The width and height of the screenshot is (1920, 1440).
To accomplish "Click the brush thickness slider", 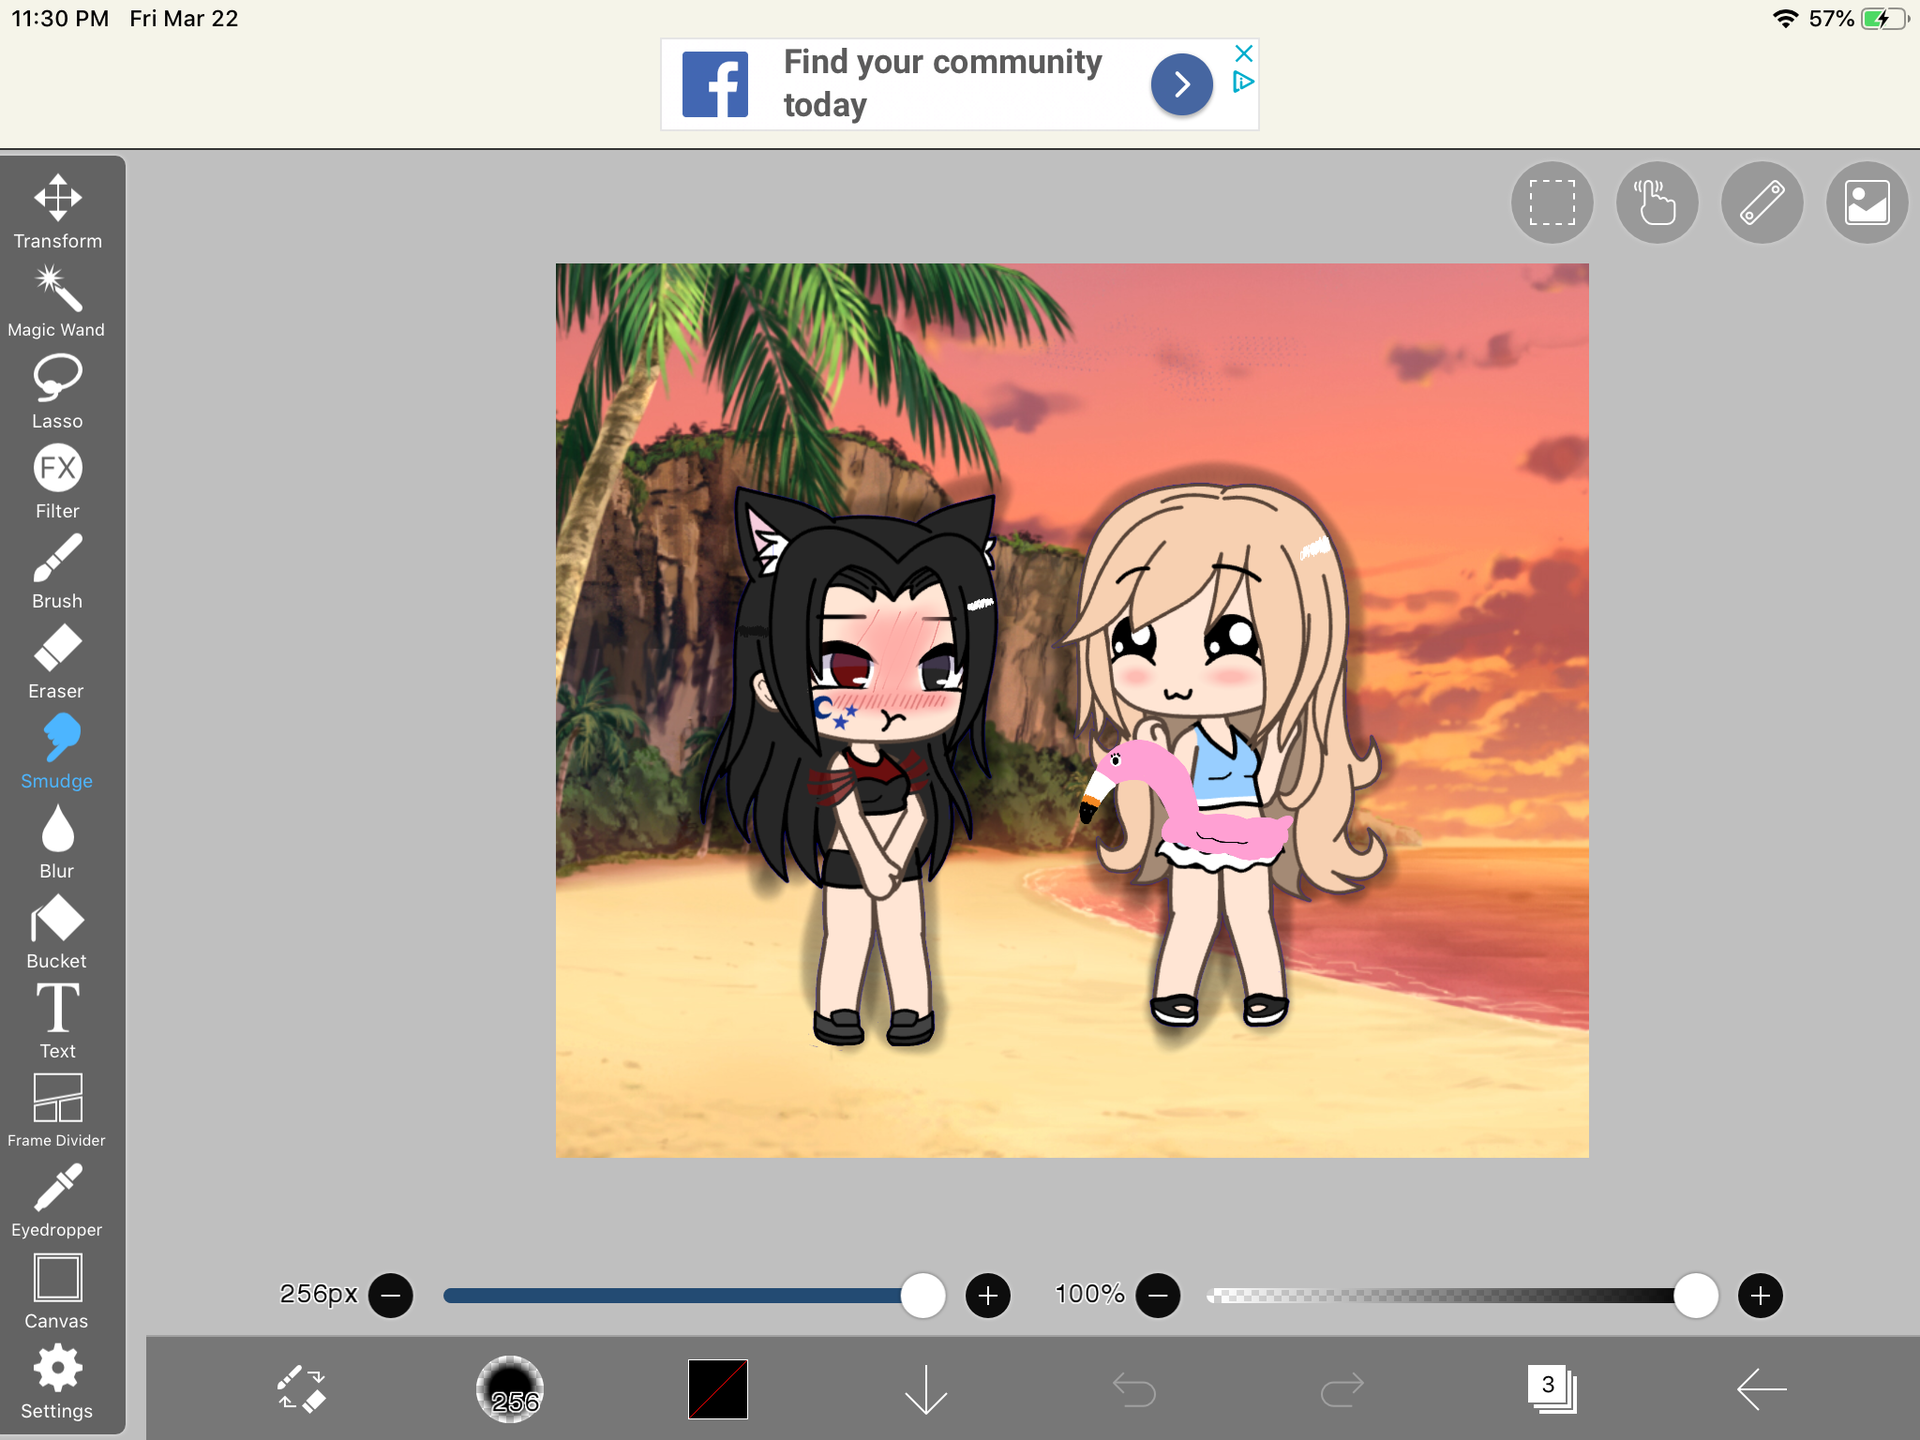I will coord(694,1296).
